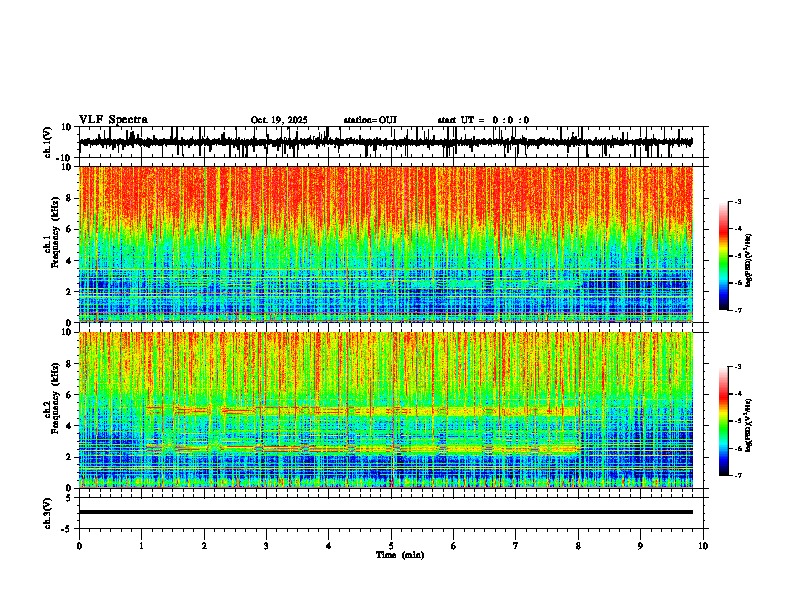792x612 pixels.
Task: Click the 'ch.3(V)' axis label
Action: [48, 513]
